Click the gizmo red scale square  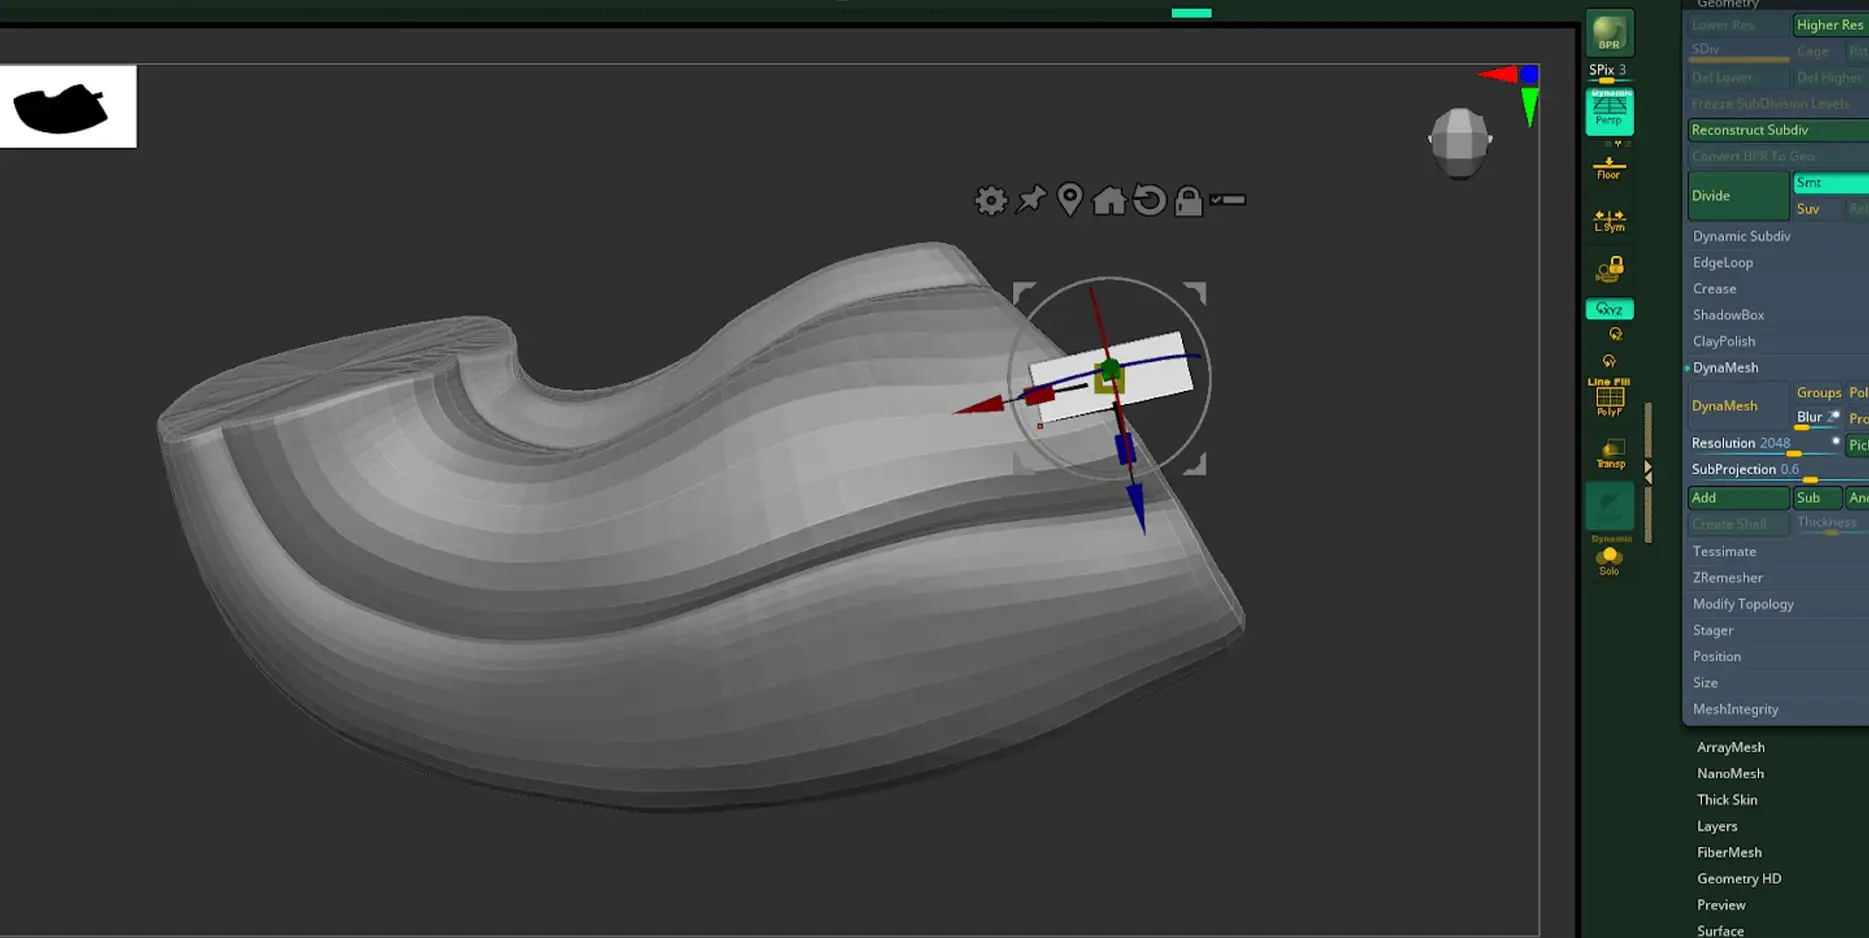1039,395
